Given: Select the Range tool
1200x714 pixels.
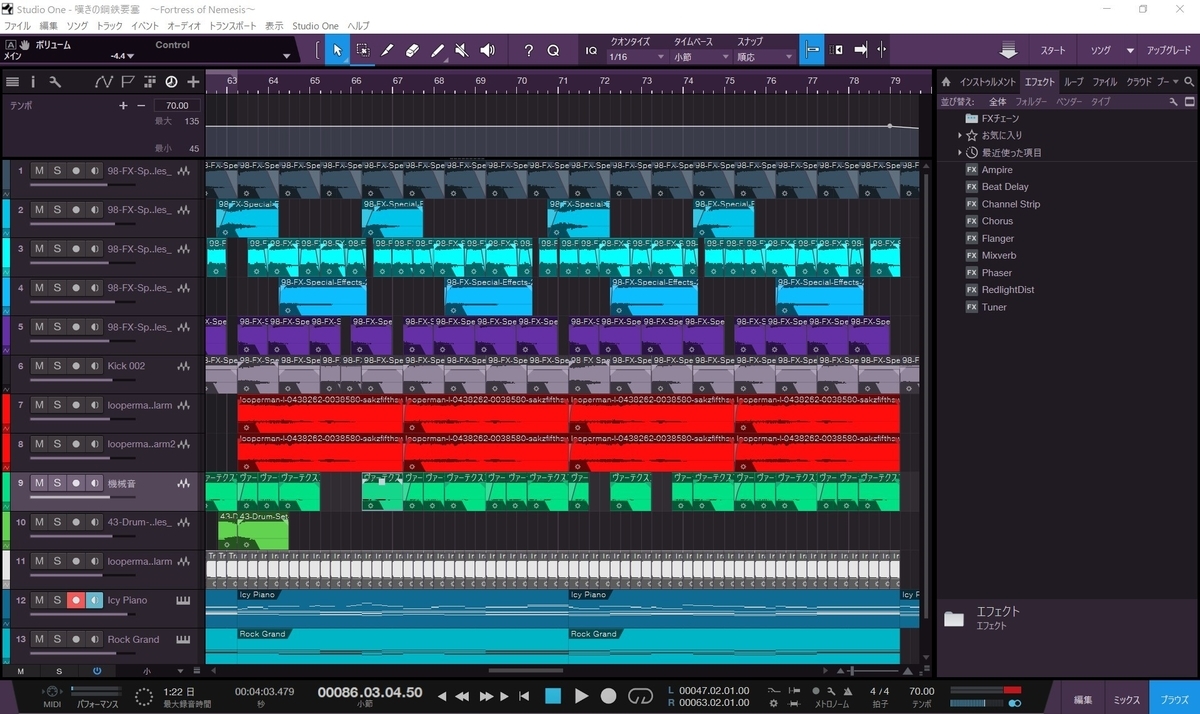Looking at the screenshot, I should [362, 50].
